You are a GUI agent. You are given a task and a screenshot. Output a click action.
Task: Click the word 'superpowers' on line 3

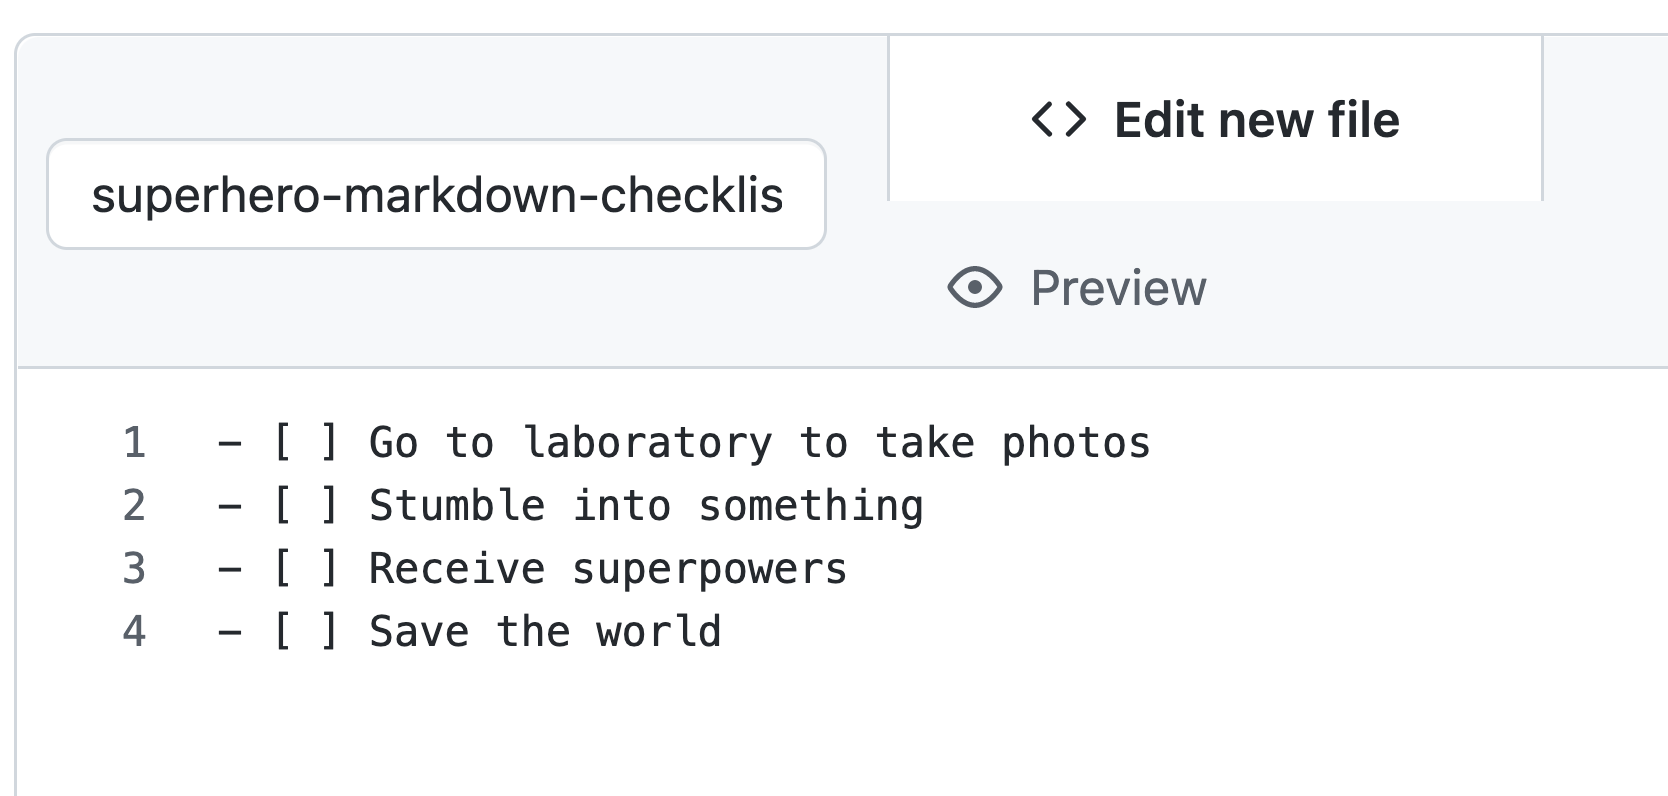709,569
